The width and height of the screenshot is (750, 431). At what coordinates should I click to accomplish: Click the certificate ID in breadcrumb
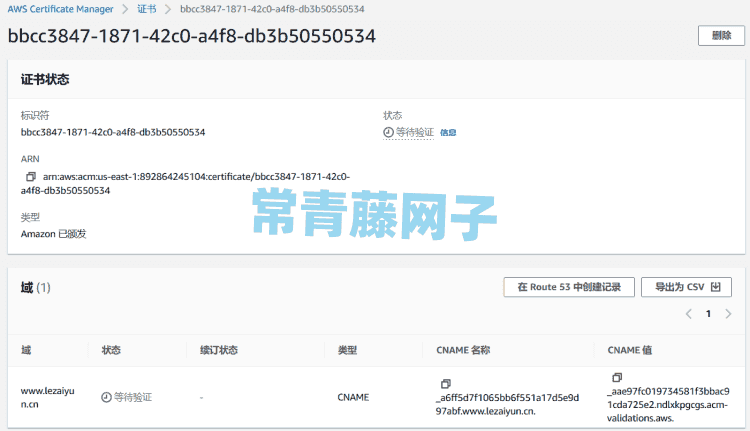(x=272, y=9)
